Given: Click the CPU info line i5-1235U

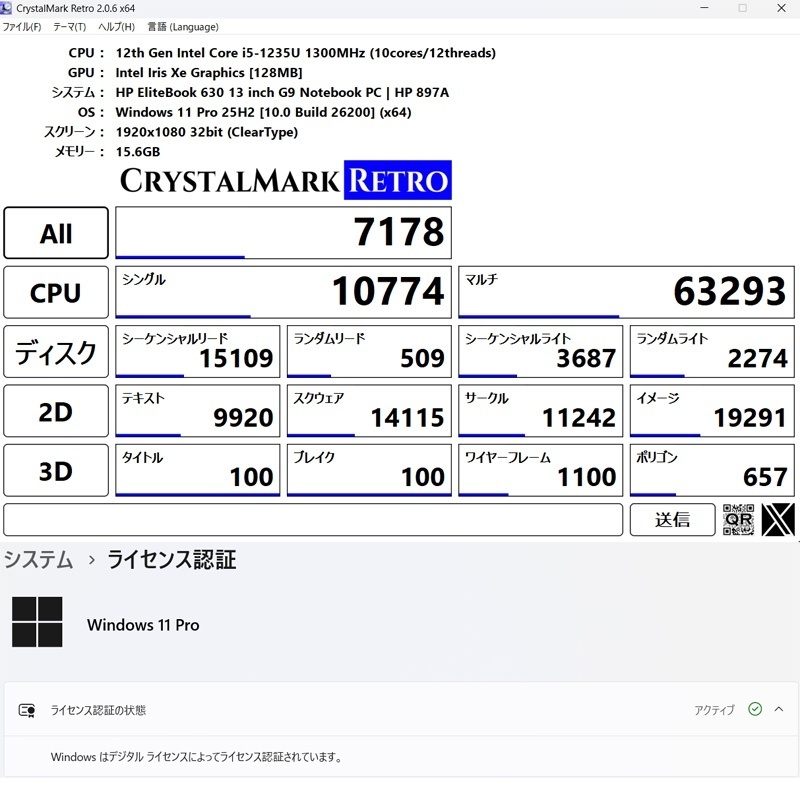Looking at the screenshot, I should point(306,53).
